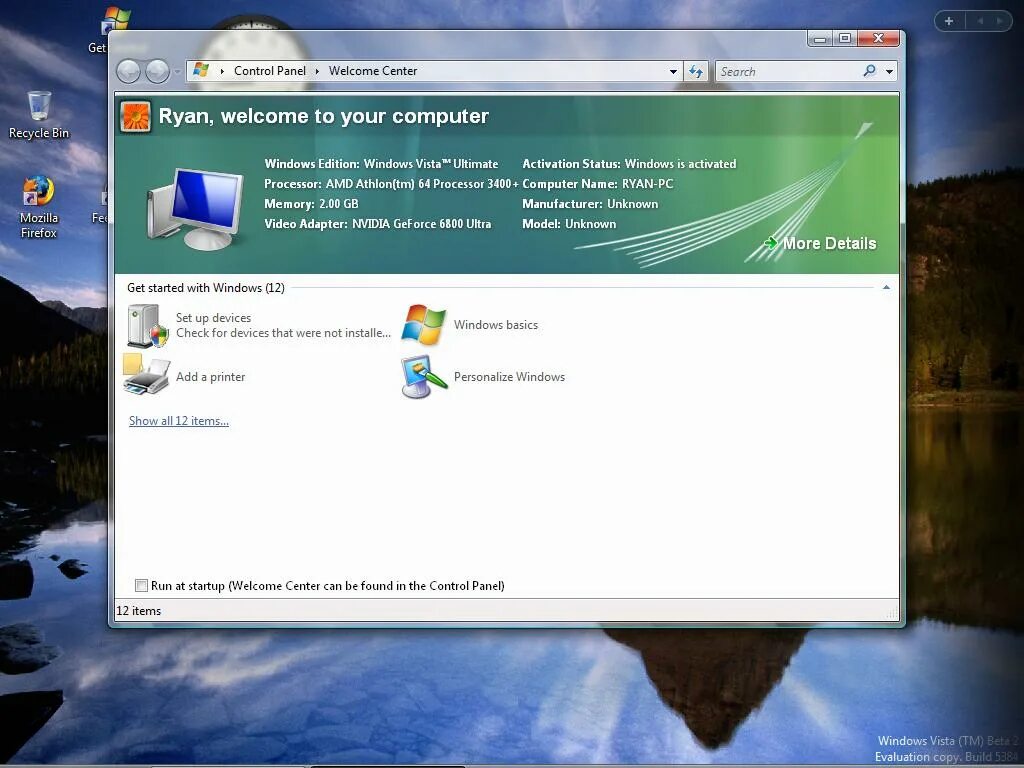The image size is (1024, 768).
Task: Click Show all 12 items link
Action: click(x=178, y=420)
